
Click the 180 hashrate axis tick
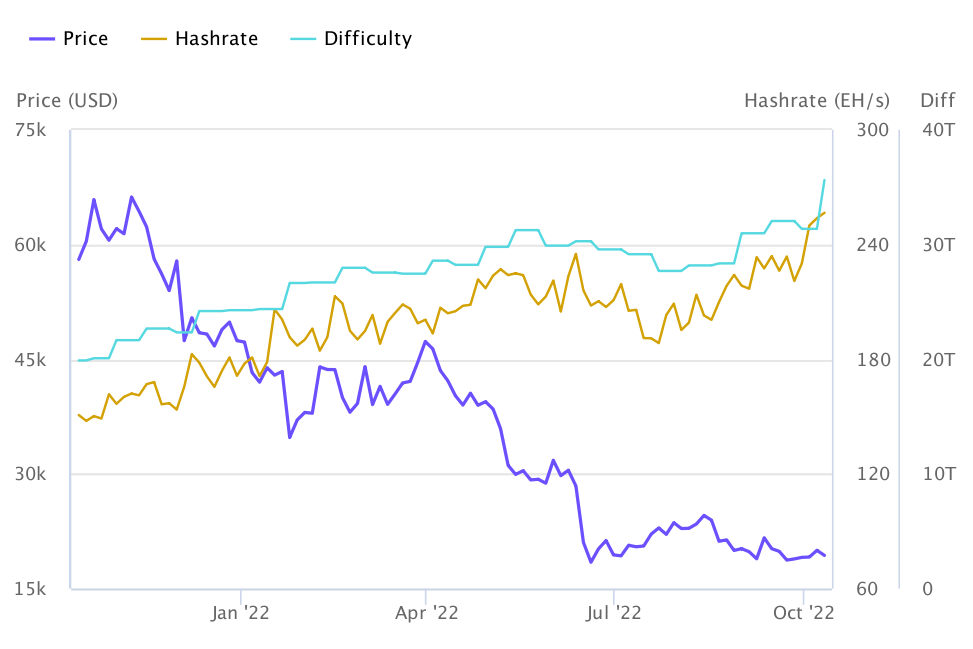[x=873, y=360]
